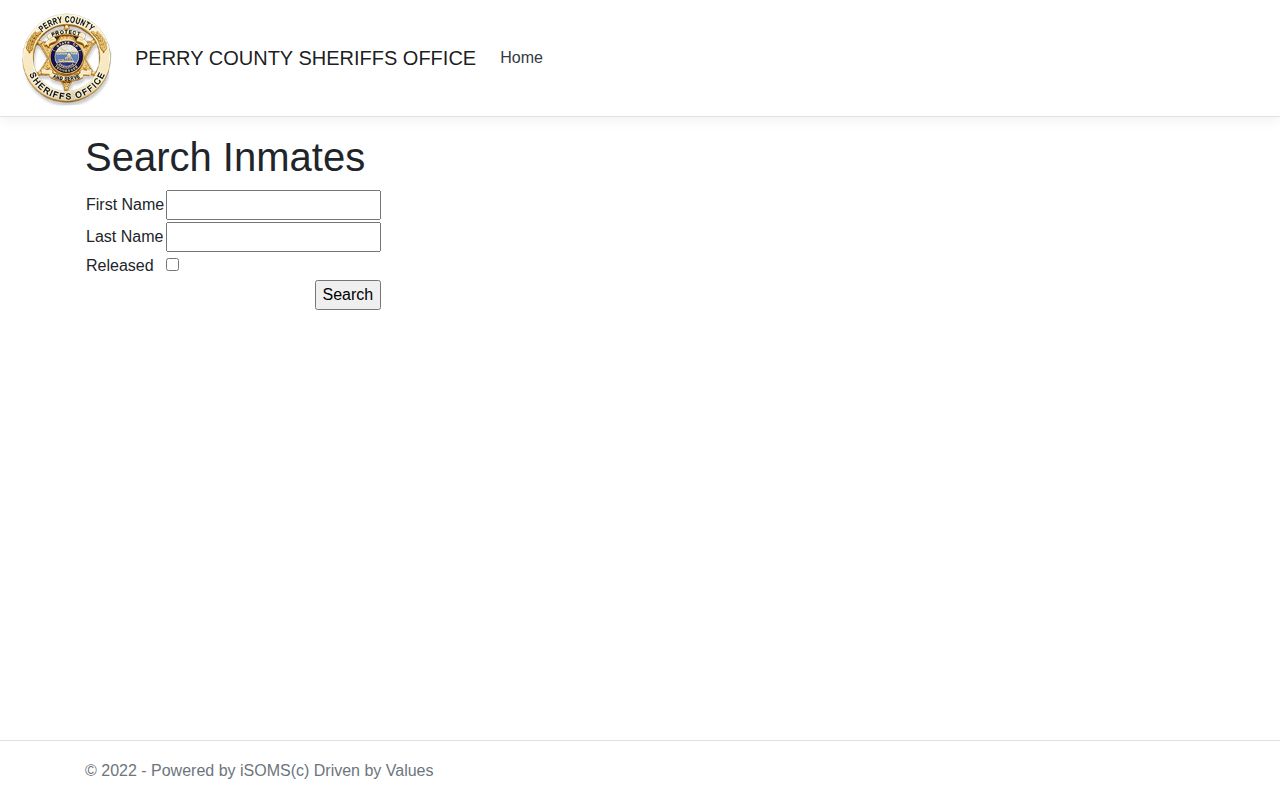Focus the Last Name input field
The image size is (1280, 800).
273,237
